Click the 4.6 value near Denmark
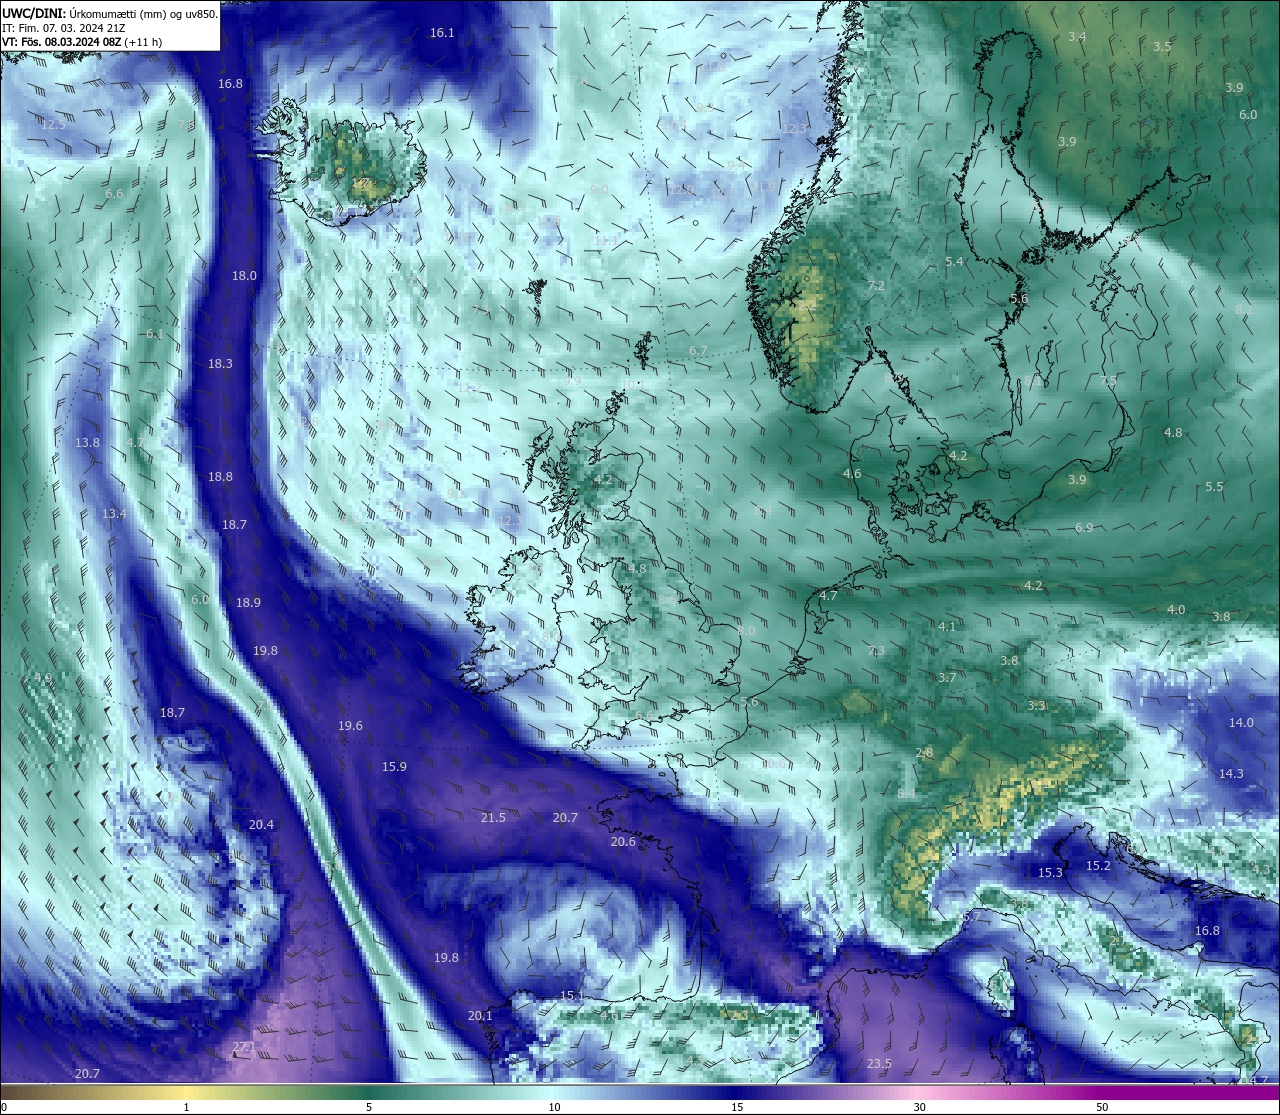Screen dimensions: 1280x1115 [852, 474]
